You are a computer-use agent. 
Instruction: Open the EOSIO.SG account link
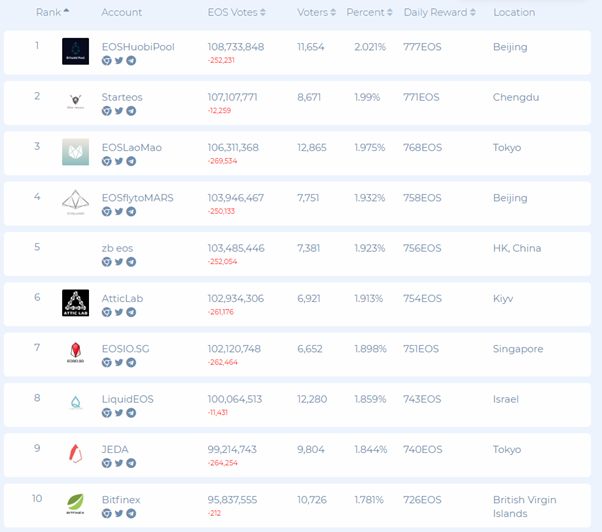coord(125,349)
